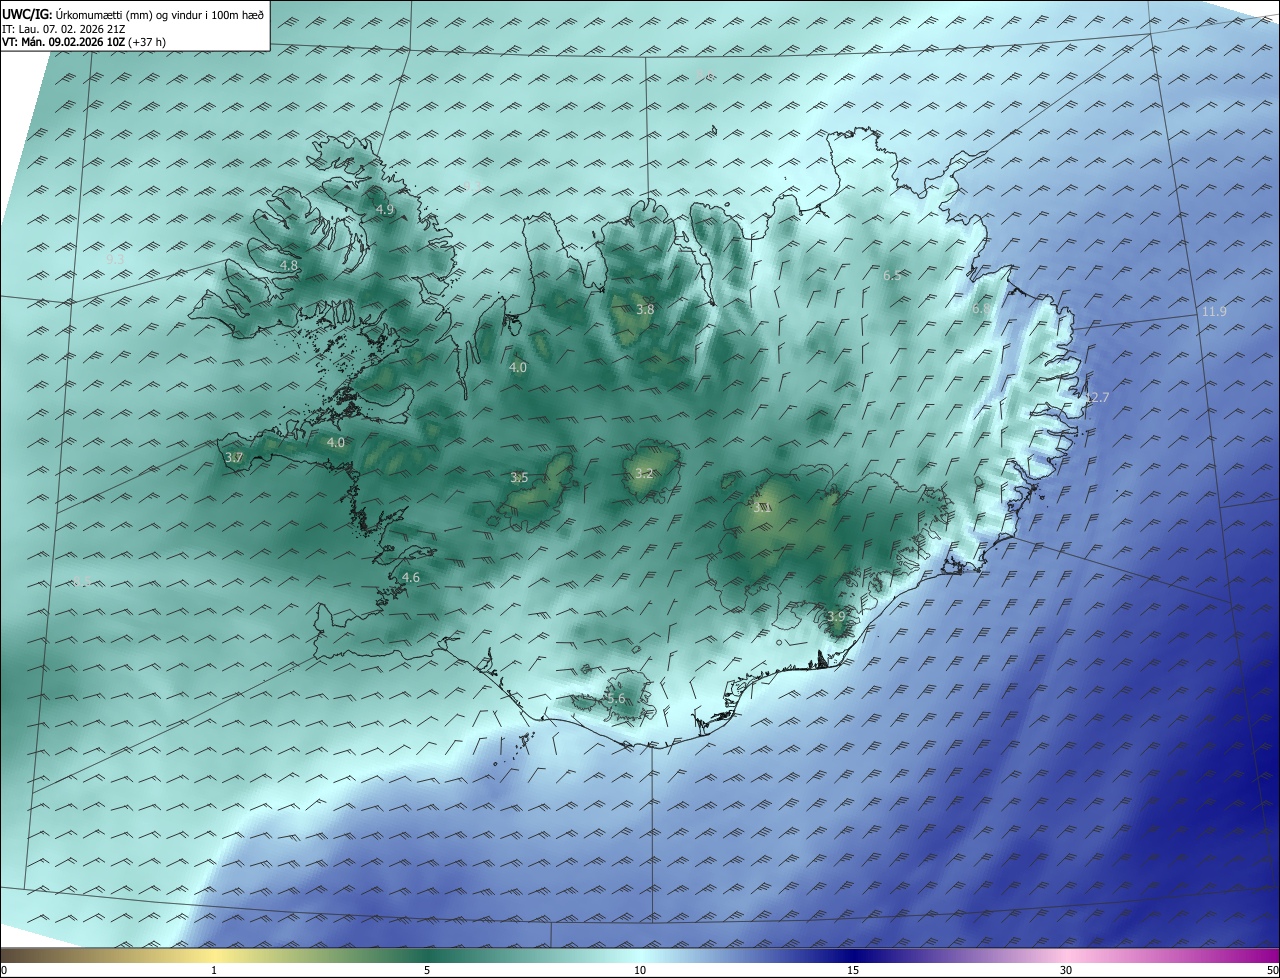
Task: Select the 4.8 value label
Action: click(289, 265)
